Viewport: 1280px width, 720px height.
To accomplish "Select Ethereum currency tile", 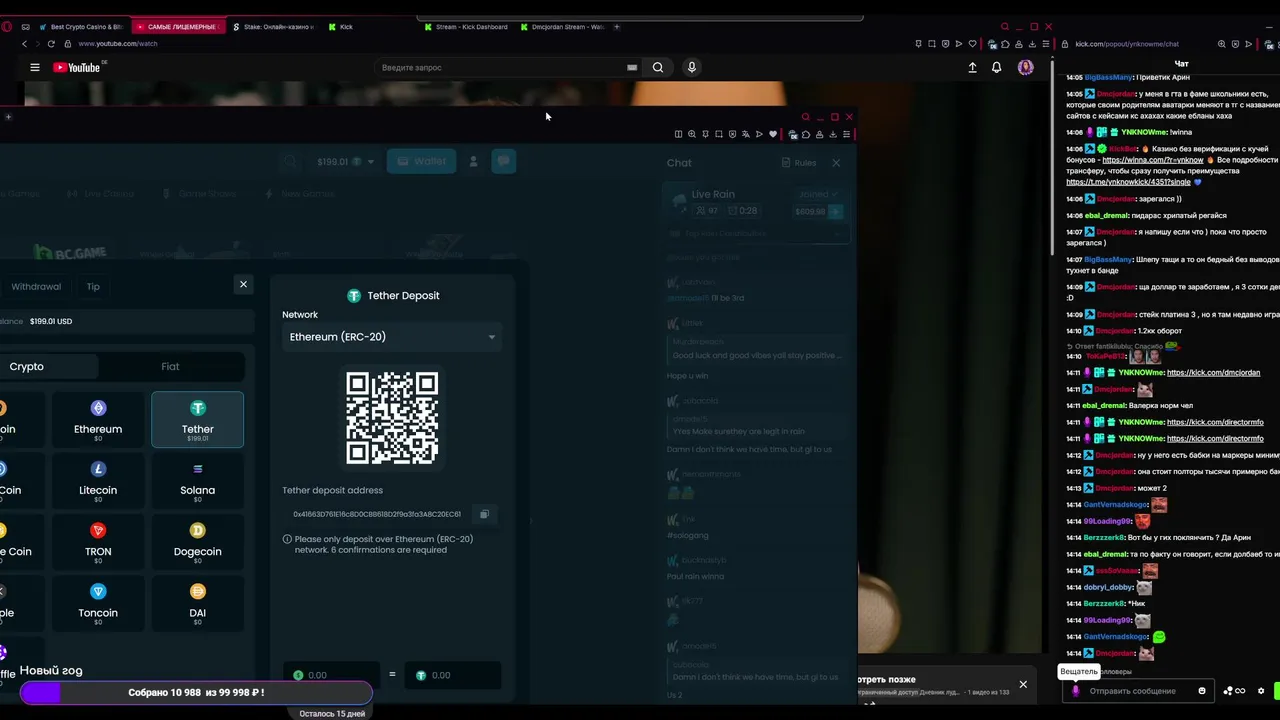I will pos(98,420).
